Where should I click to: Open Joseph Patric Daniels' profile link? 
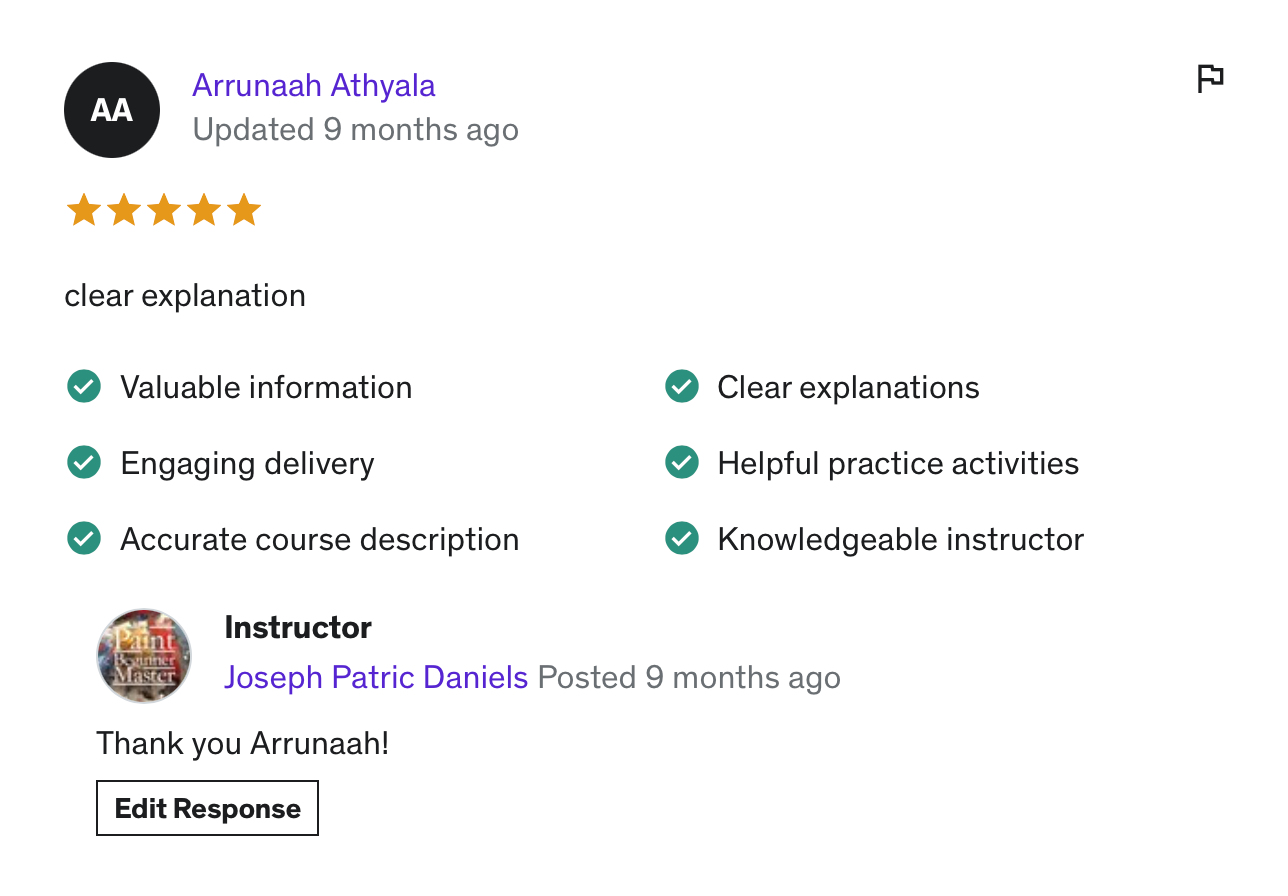[376, 677]
